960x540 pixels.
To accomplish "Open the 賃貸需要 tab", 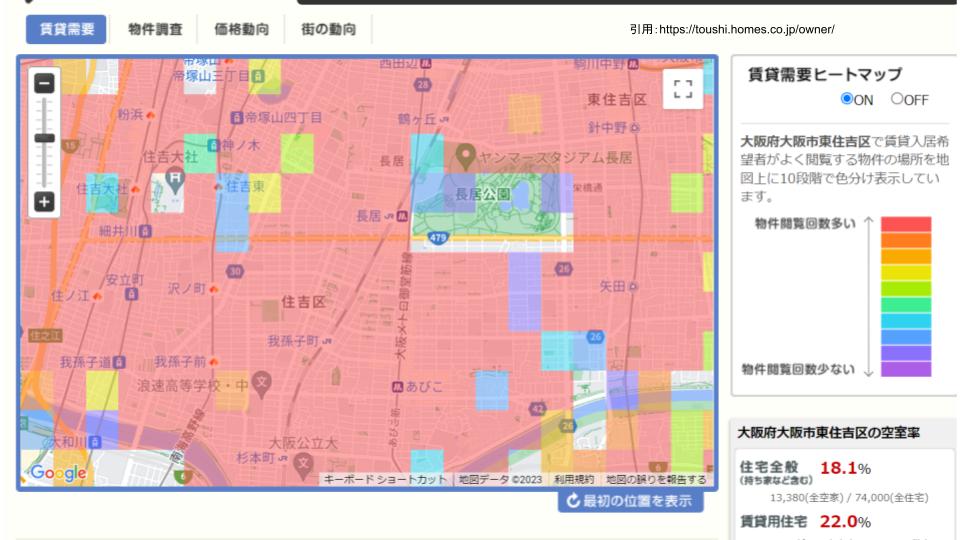I will coord(66,29).
